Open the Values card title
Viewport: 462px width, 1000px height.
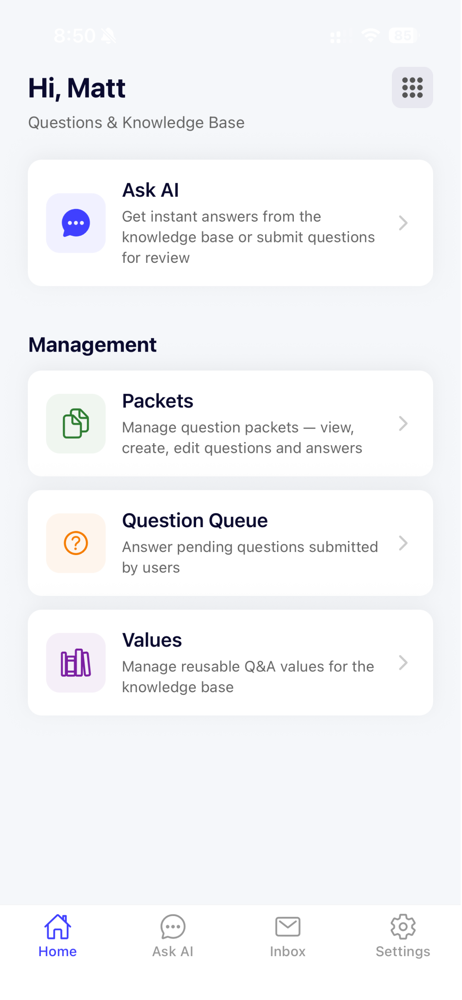[x=152, y=641]
